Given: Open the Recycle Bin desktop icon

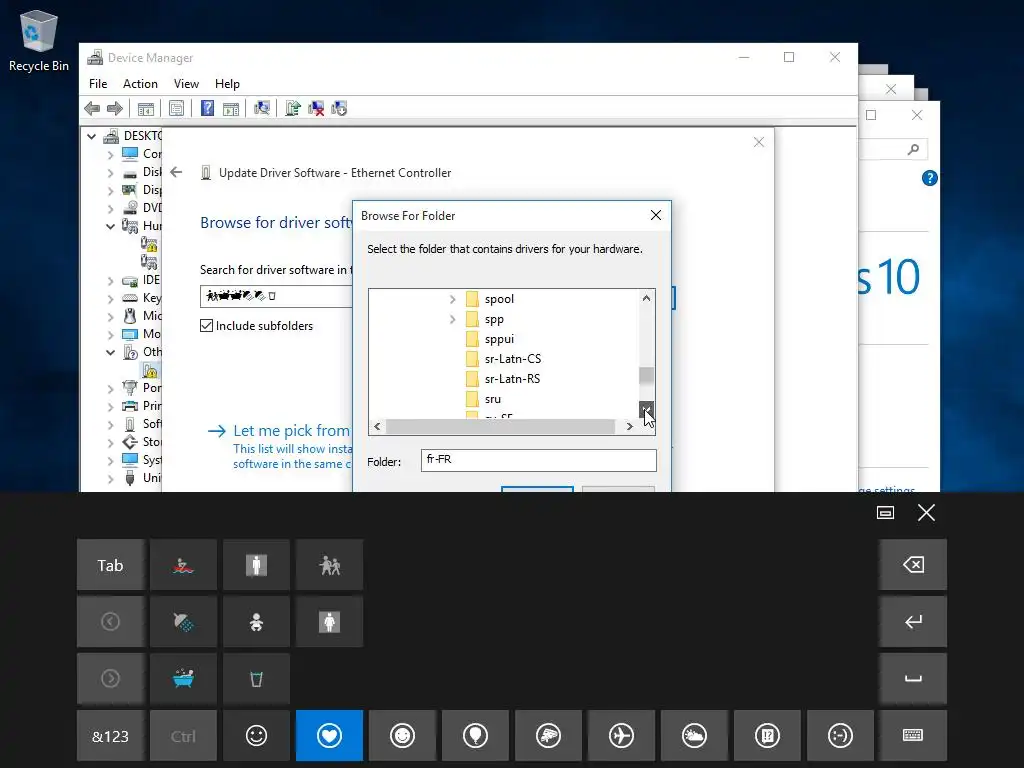Looking at the screenshot, I should click(39, 40).
